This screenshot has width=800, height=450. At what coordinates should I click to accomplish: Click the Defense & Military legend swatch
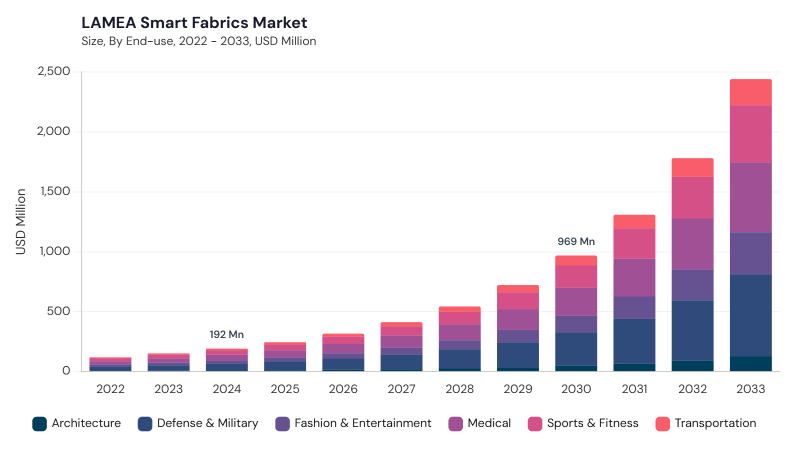tap(145, 423)
